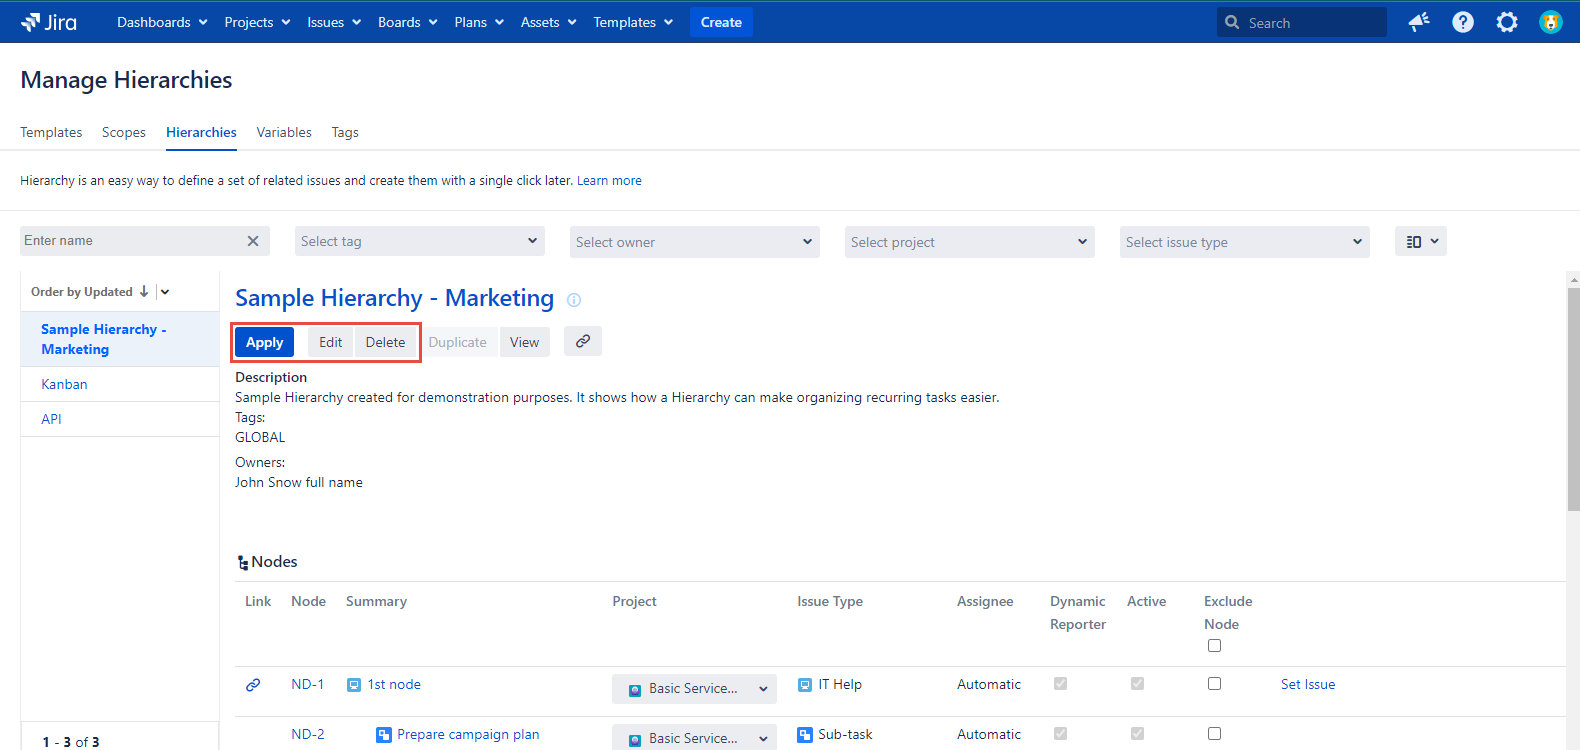Click the Jira logo in header
This screenshot has width=1580, height=750.
pos(49,22)
